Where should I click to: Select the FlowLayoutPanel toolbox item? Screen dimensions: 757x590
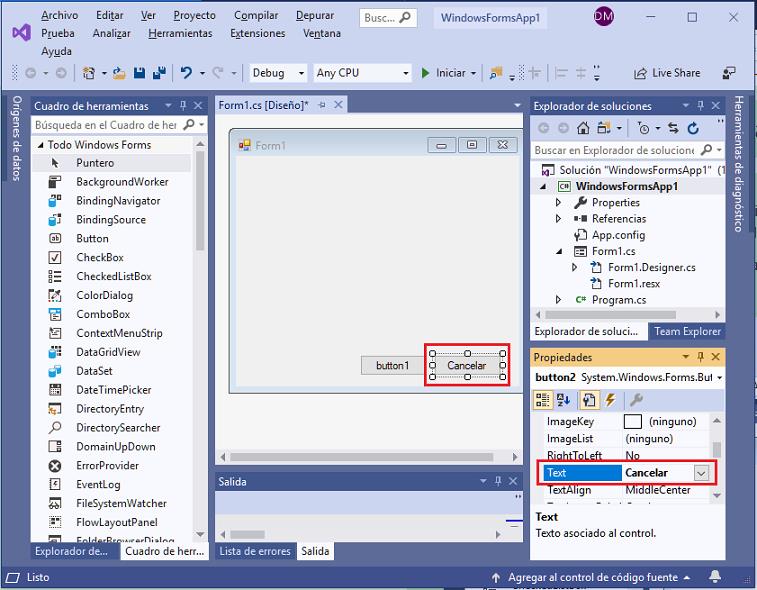(116, 522)
